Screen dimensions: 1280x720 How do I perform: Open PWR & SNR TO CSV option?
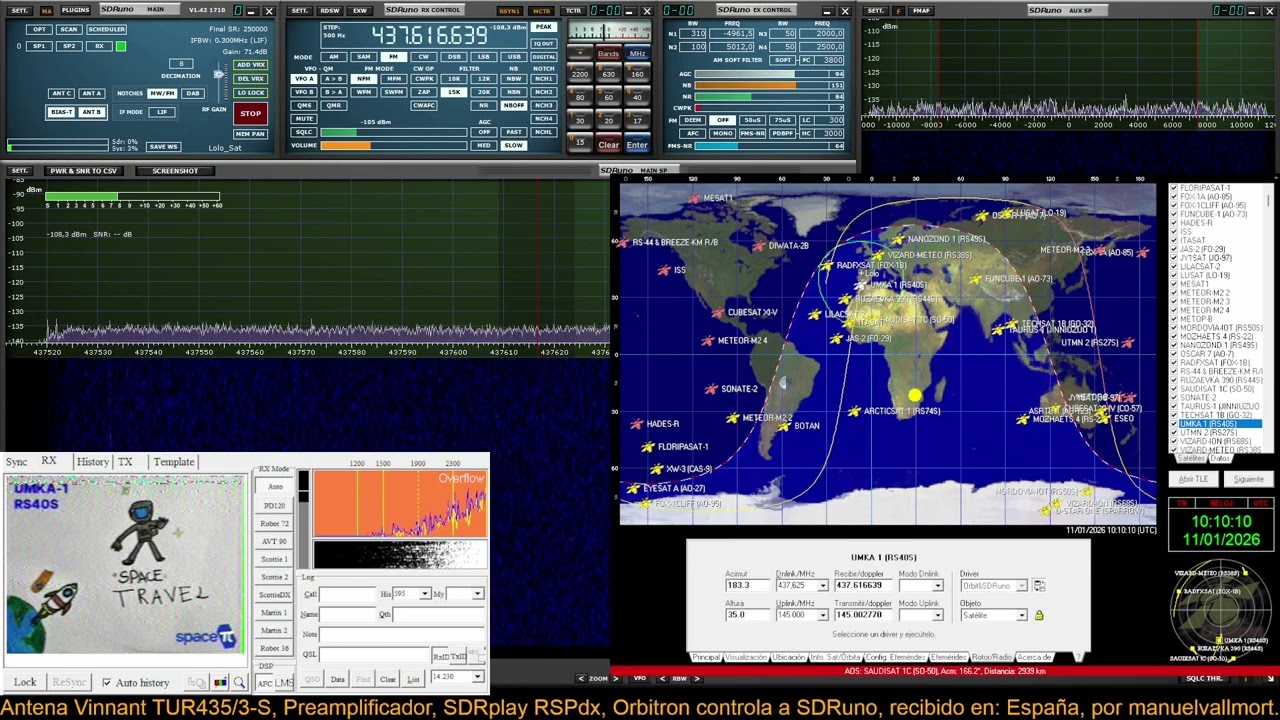pyautogui.click(x=84, y=171)
